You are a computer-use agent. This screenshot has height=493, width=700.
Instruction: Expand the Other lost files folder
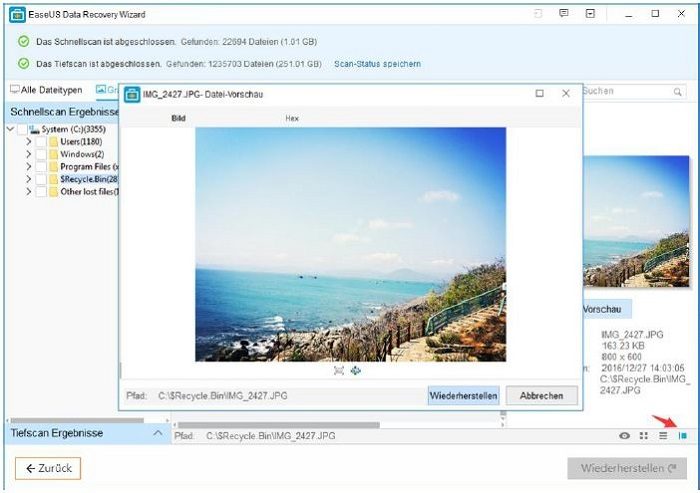(28, 192)
